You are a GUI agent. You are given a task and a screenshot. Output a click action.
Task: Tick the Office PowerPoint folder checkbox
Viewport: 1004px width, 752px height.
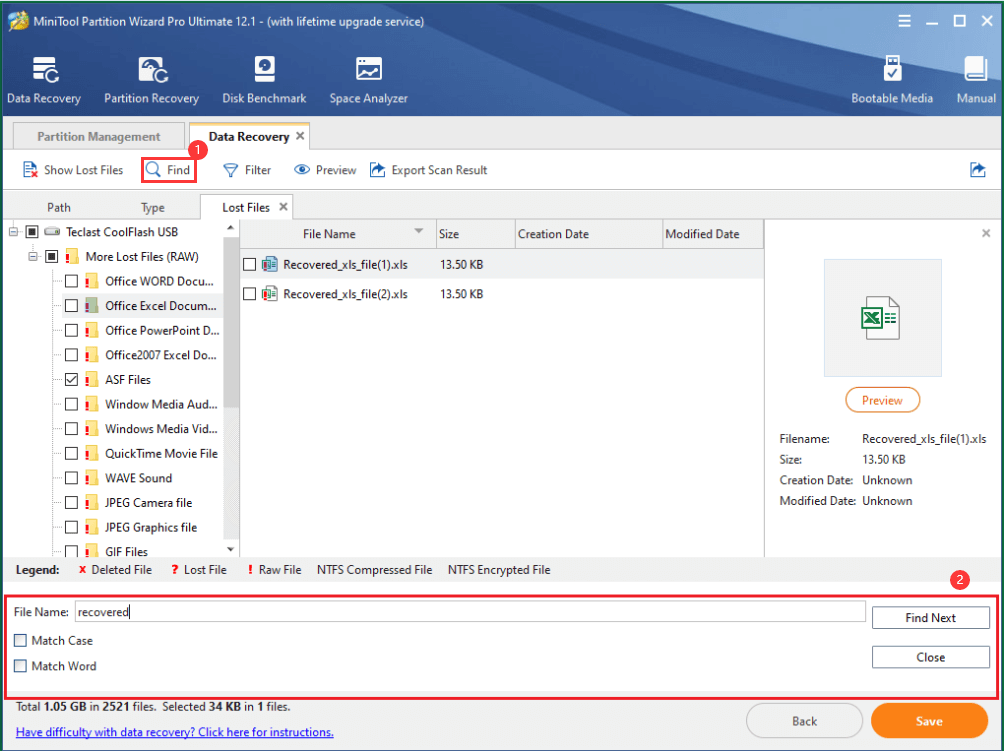[72, 331]
